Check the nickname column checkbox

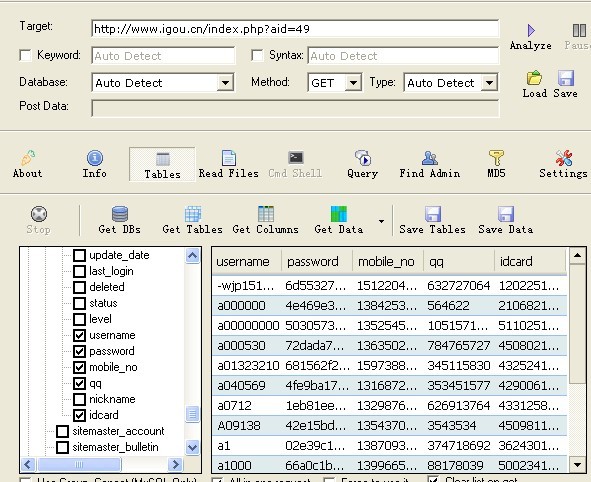pyautogui.click(x=79, y=399)
